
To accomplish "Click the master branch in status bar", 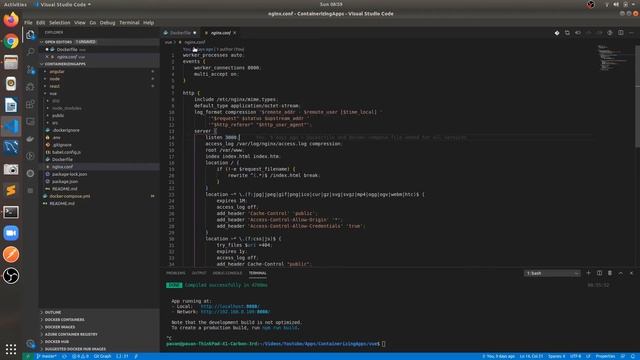I will click(47, 356).
